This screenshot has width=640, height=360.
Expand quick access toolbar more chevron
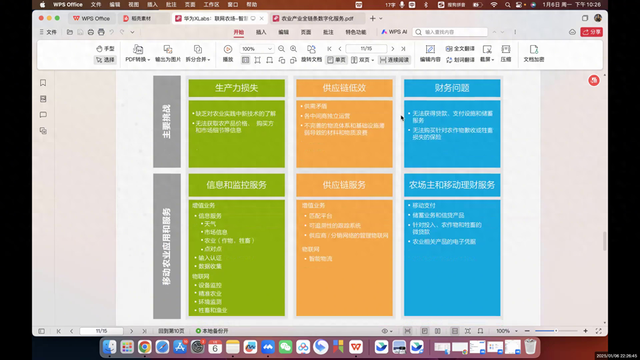coord(132,32)
